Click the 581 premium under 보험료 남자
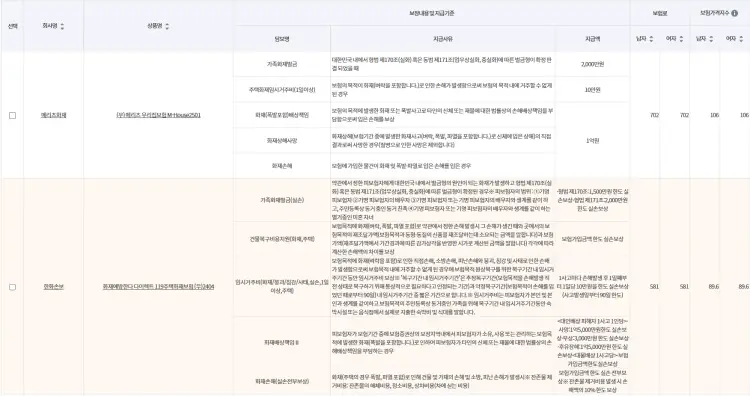 (x=654, y=286)
